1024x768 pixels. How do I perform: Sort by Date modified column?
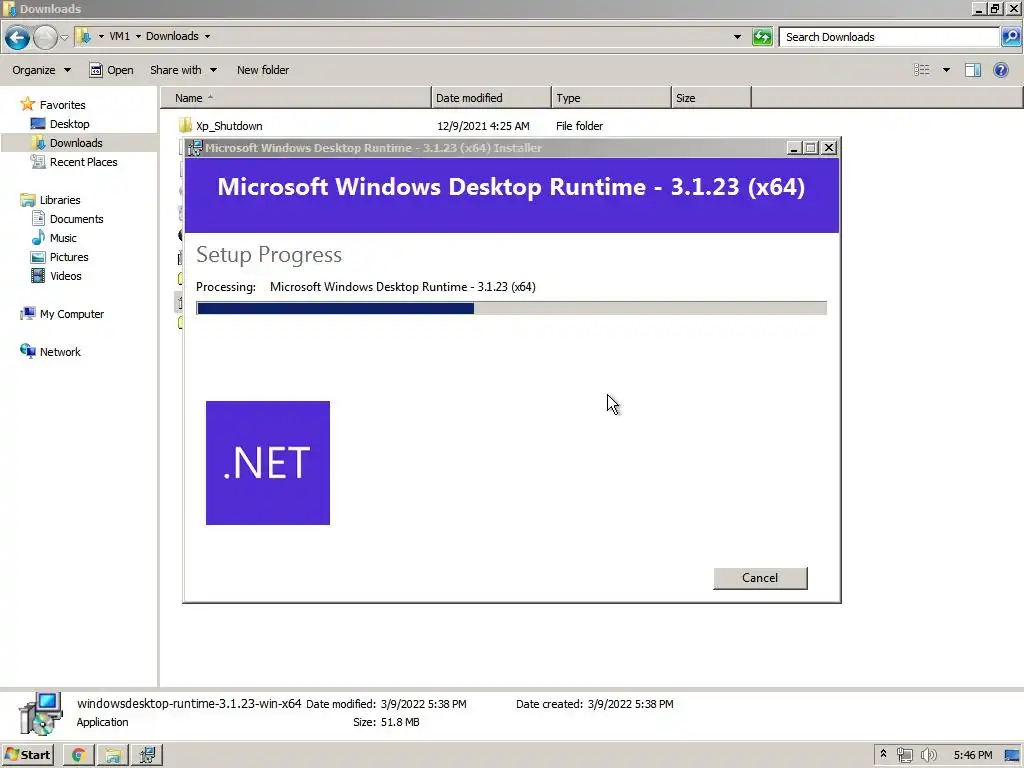coord(491,98)
